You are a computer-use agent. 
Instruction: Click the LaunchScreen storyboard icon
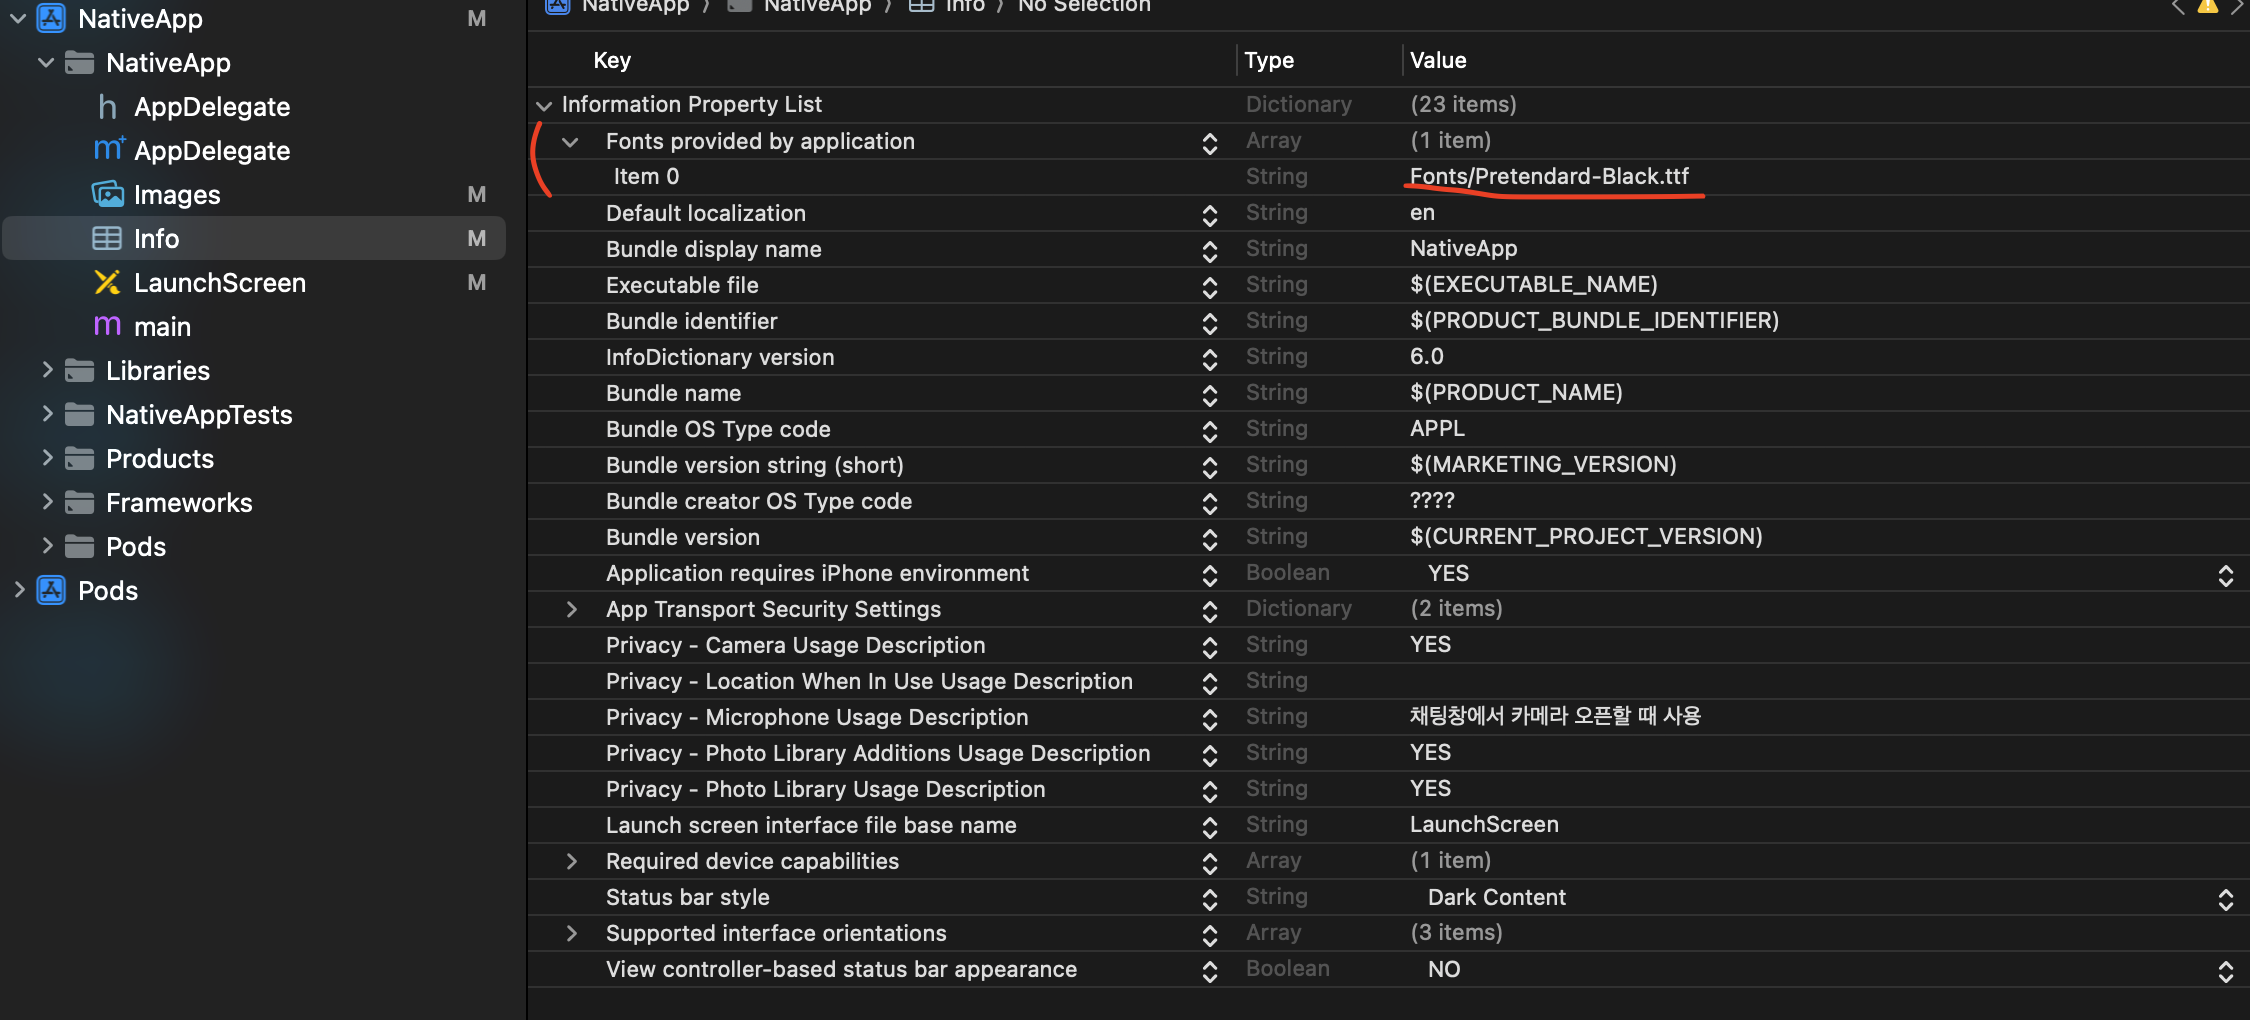[107, 282]
